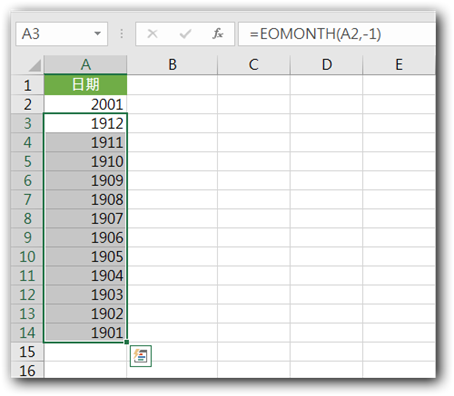Click the formula bar resize dots handle
Viewport: 454px width, 396px height.
(122, 34)
